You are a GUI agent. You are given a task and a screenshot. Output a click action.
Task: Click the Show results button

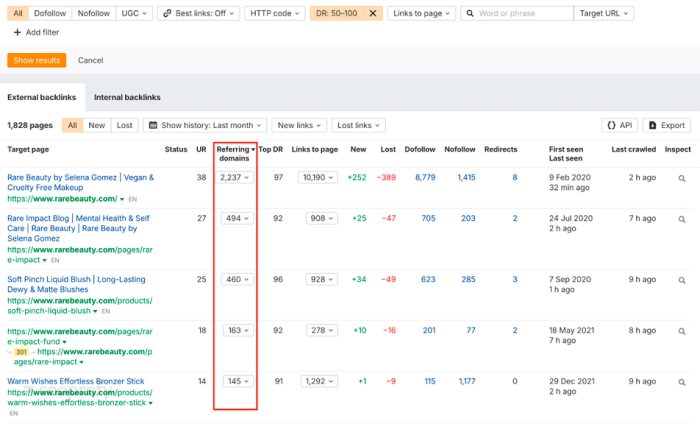point(37,60)
